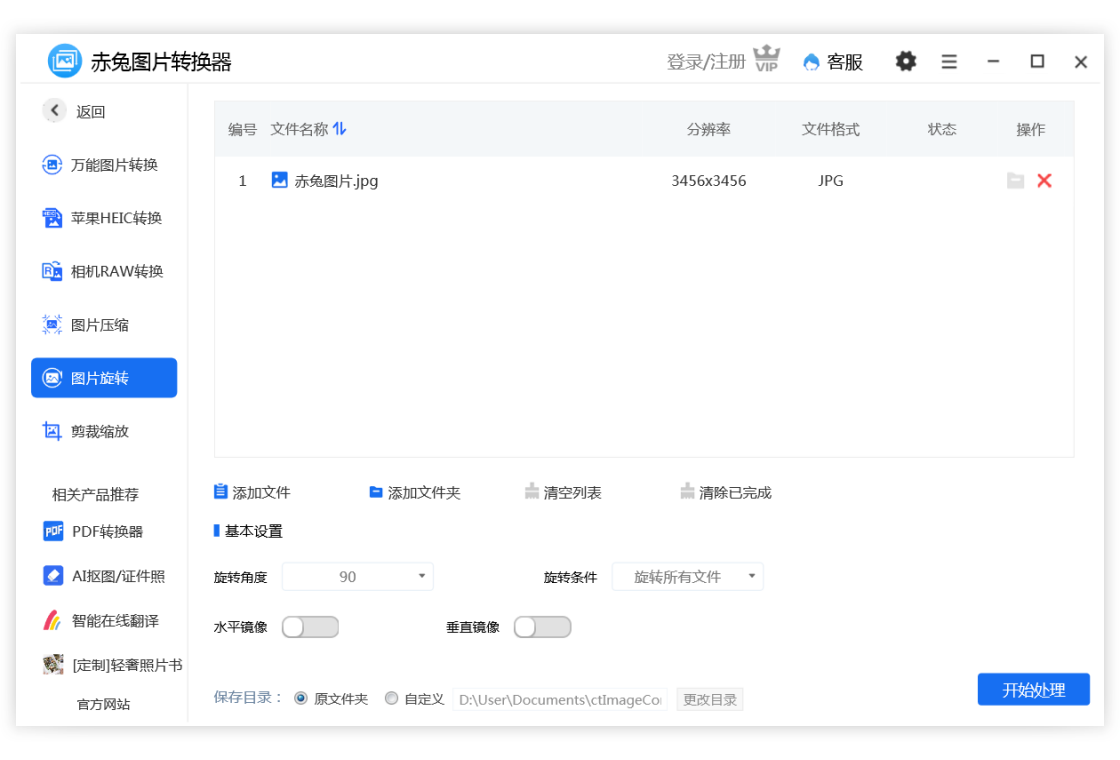Select the 自定义 radio button

coord(391,699)
